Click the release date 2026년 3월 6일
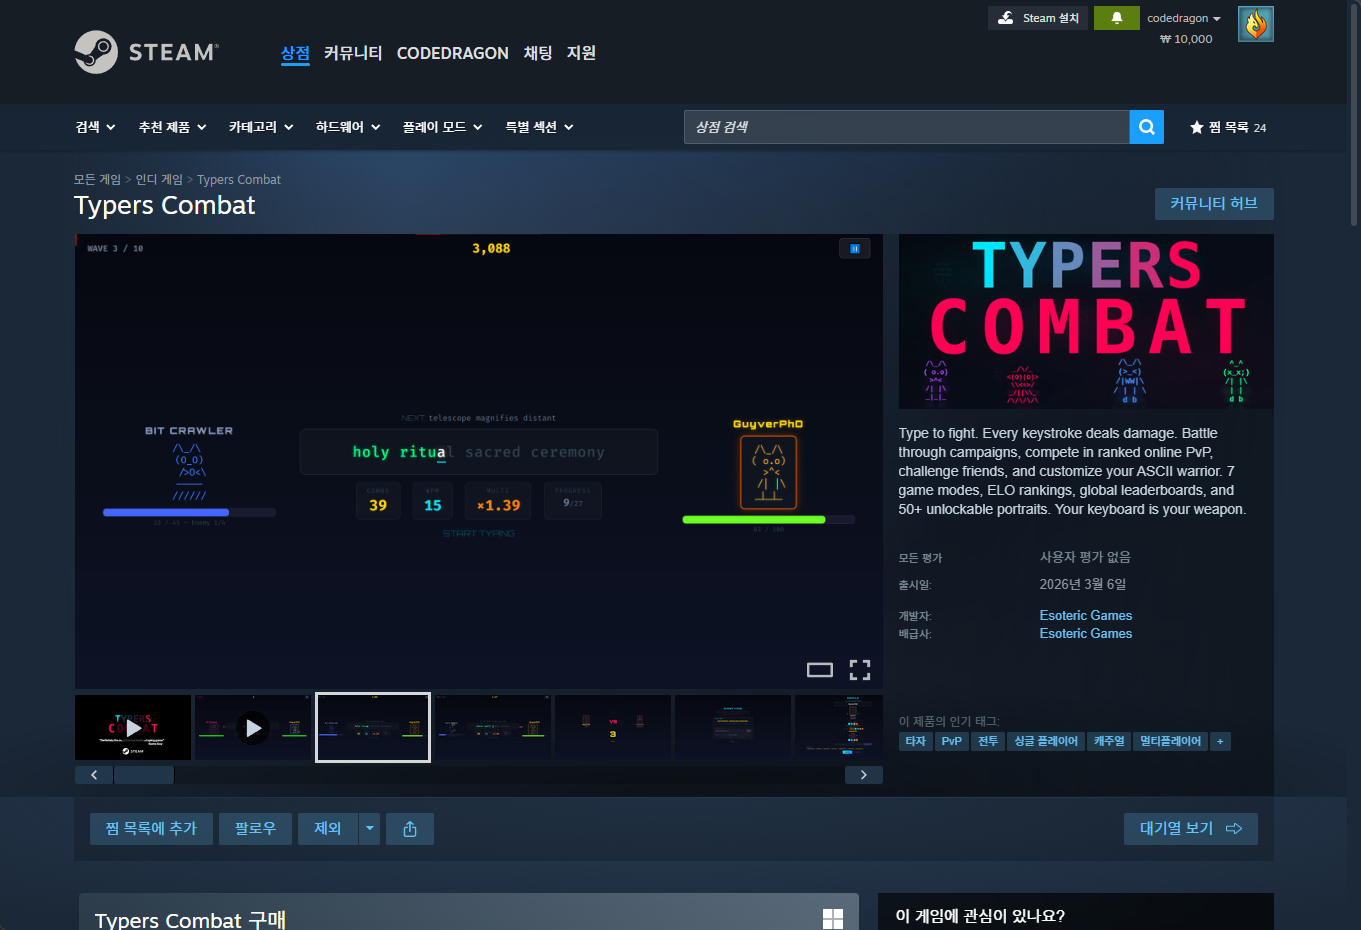Image resolution: width=1361 pixels, height=930 pixels. point(1083,584)
